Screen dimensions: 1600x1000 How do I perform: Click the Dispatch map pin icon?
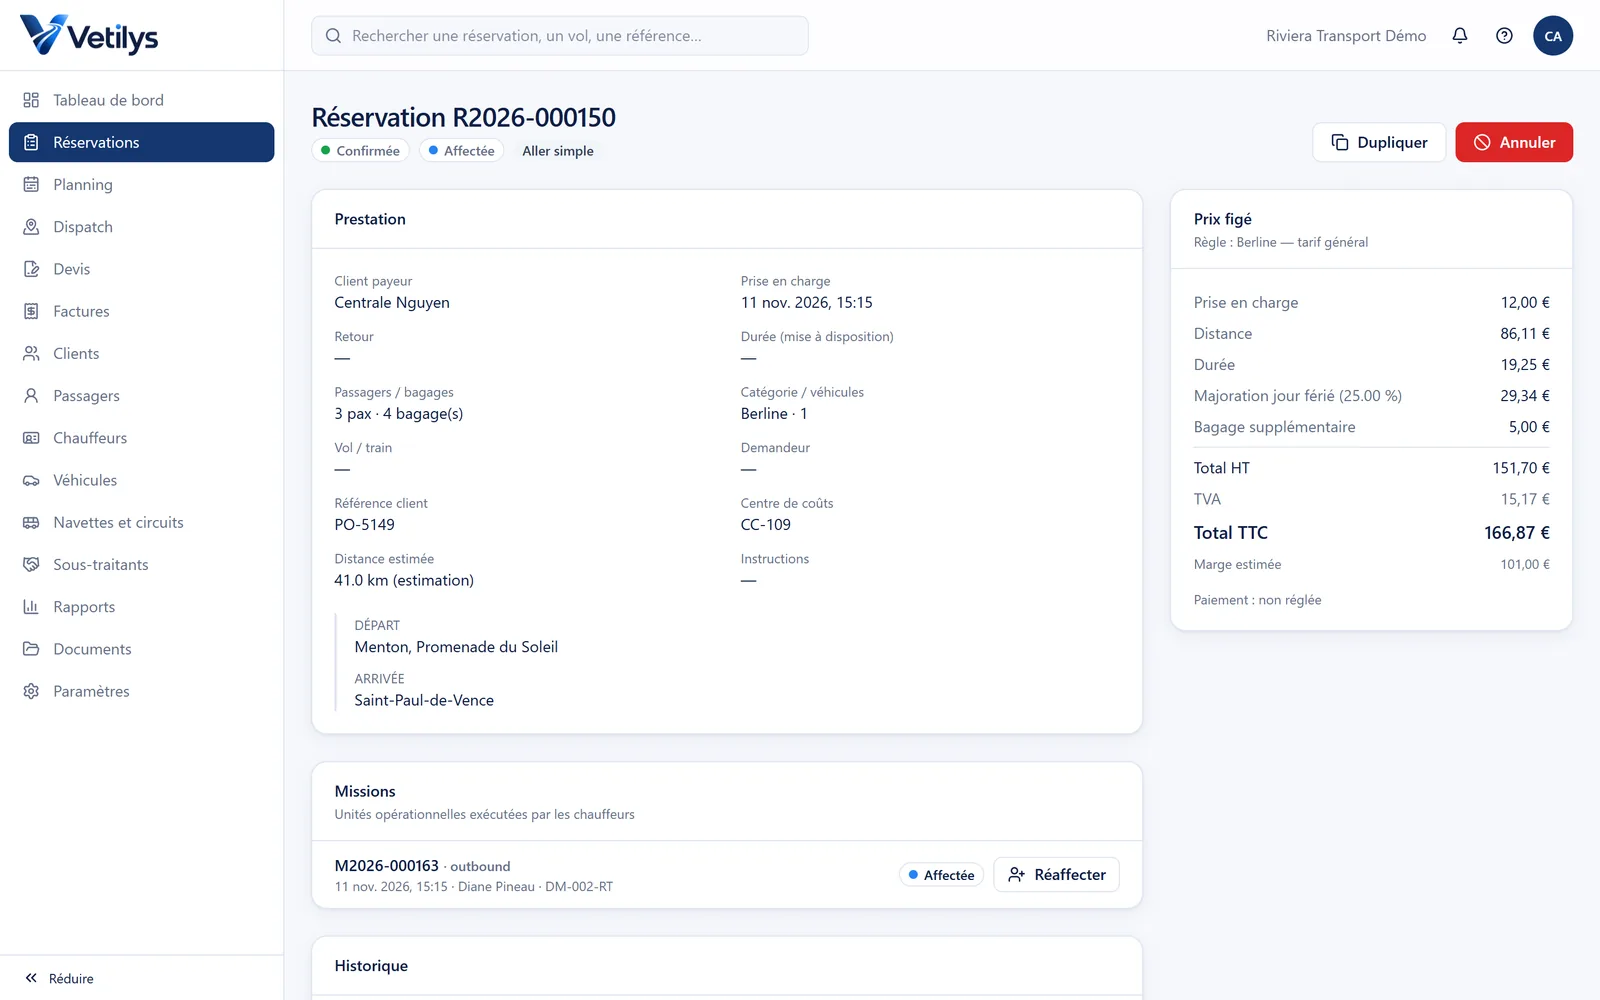(x=31, y=227)
